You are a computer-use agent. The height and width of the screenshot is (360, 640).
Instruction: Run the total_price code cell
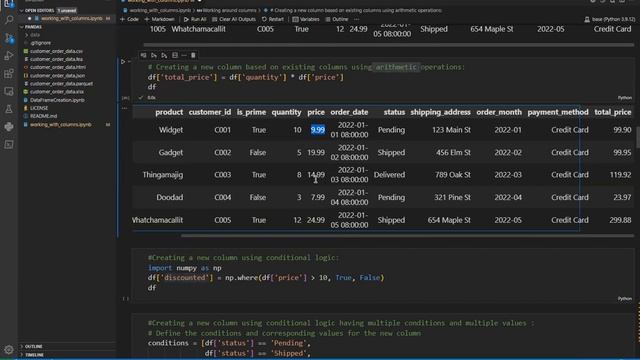pyautogui.click(x=123, y=62)
